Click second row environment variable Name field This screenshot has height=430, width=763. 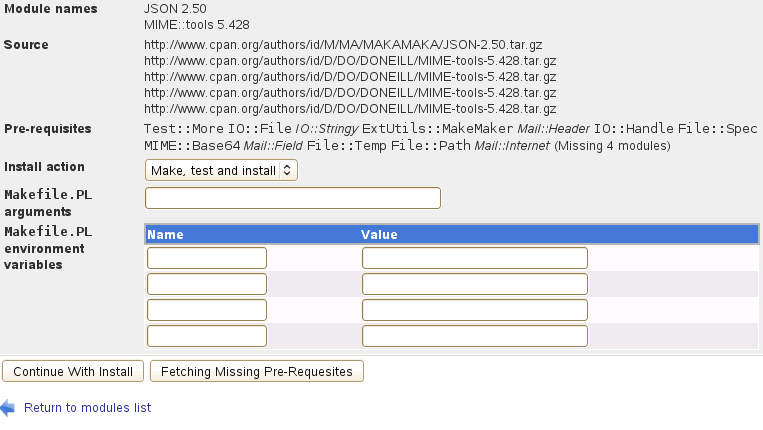(207, 284)
